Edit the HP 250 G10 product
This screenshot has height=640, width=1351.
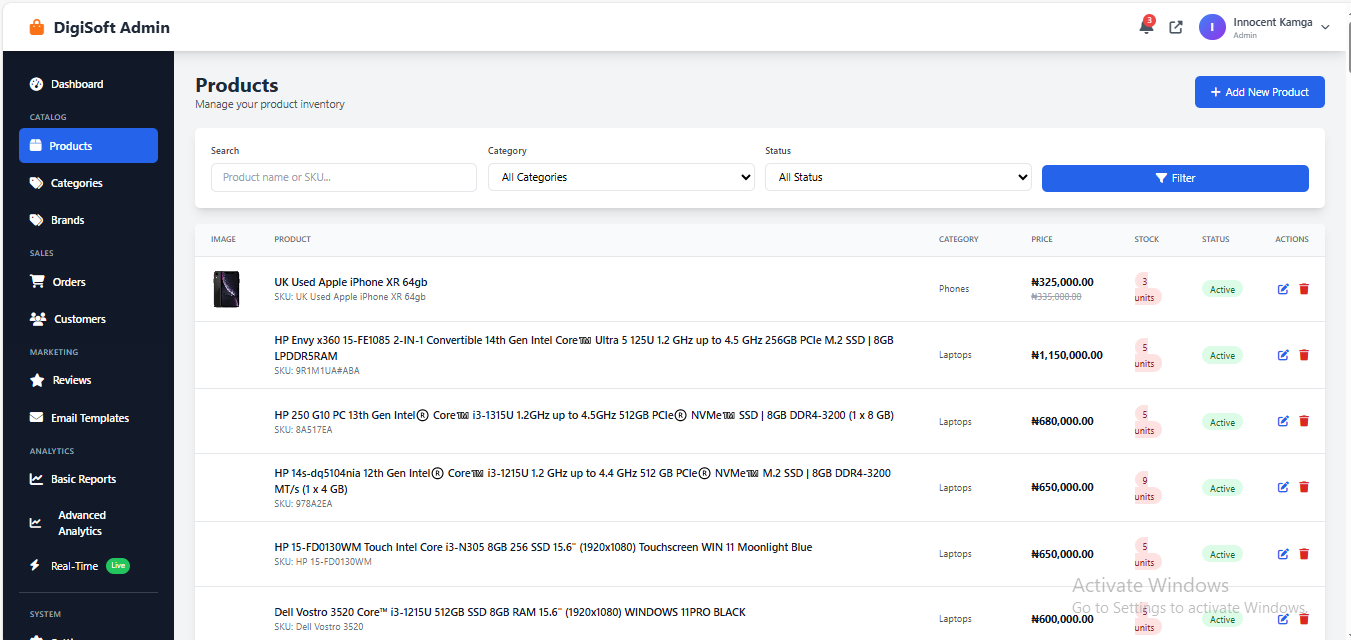pos(1283,421)
